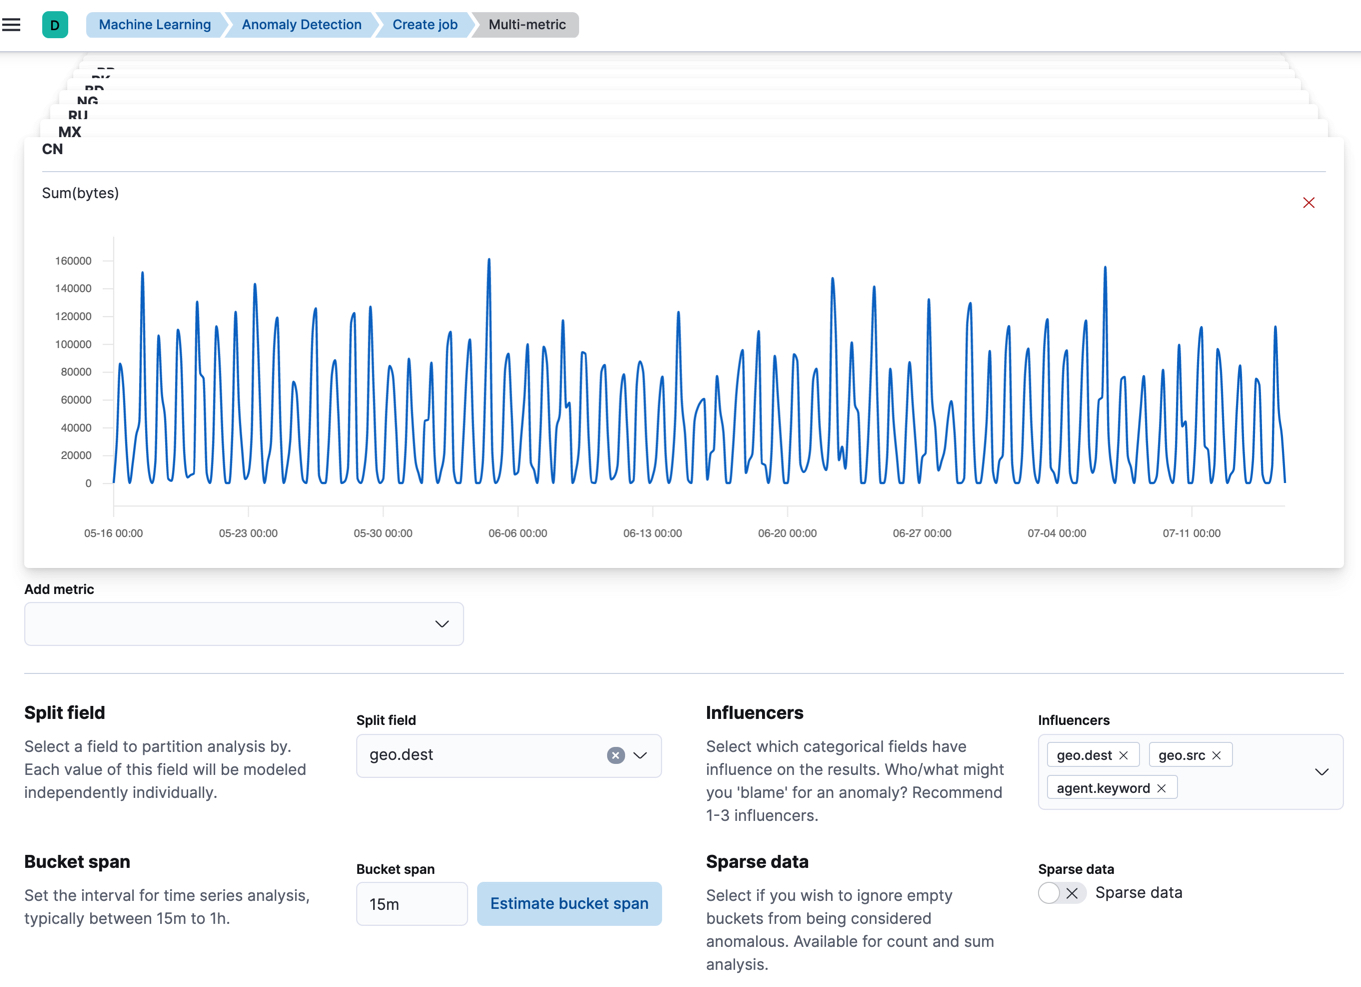Select the MX chart card
Image resolution: width=1361 pixels, height=987 pixels.
coord(68,131)
